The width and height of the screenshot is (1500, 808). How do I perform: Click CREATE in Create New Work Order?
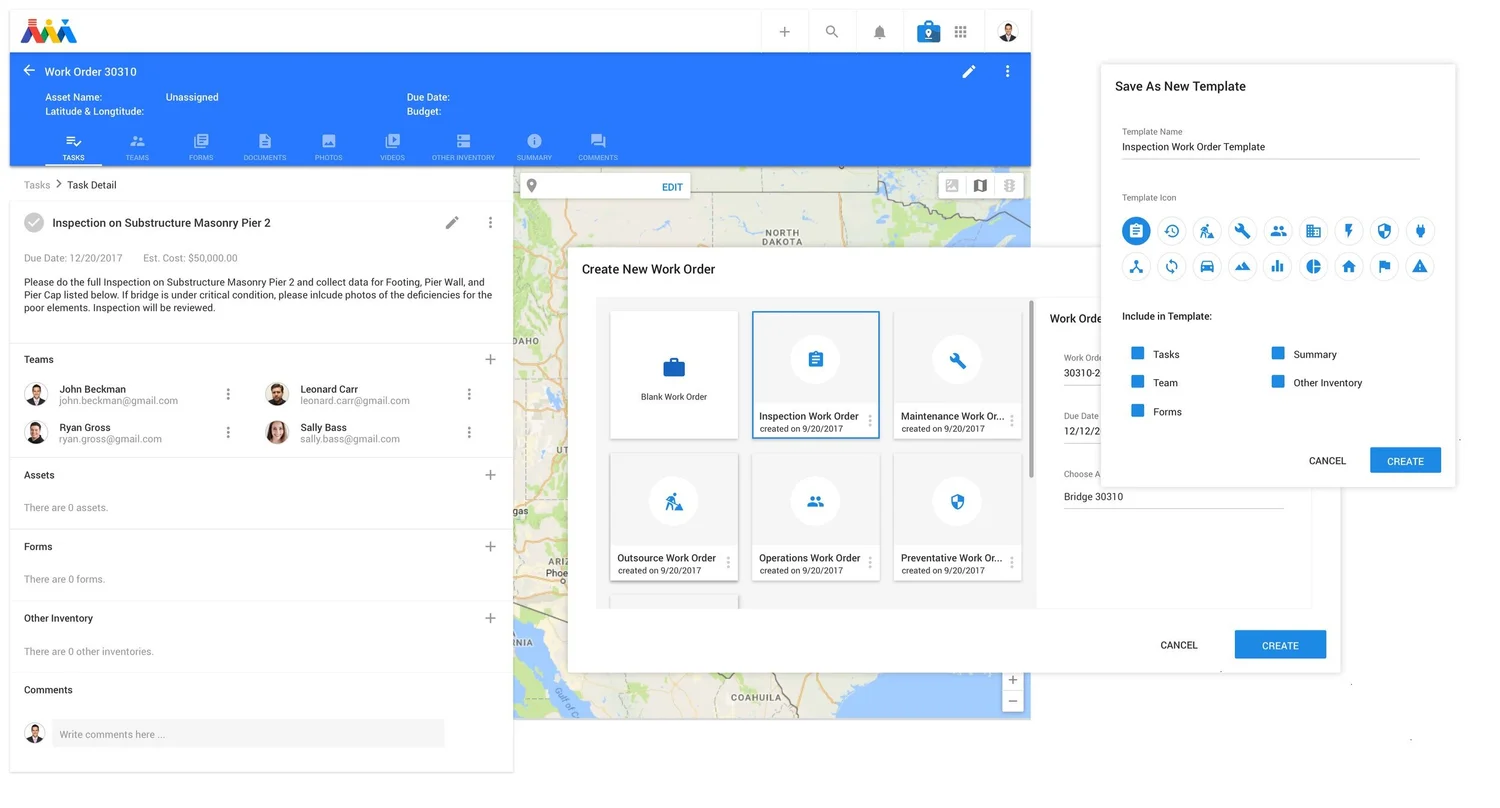coord(1280,644)
